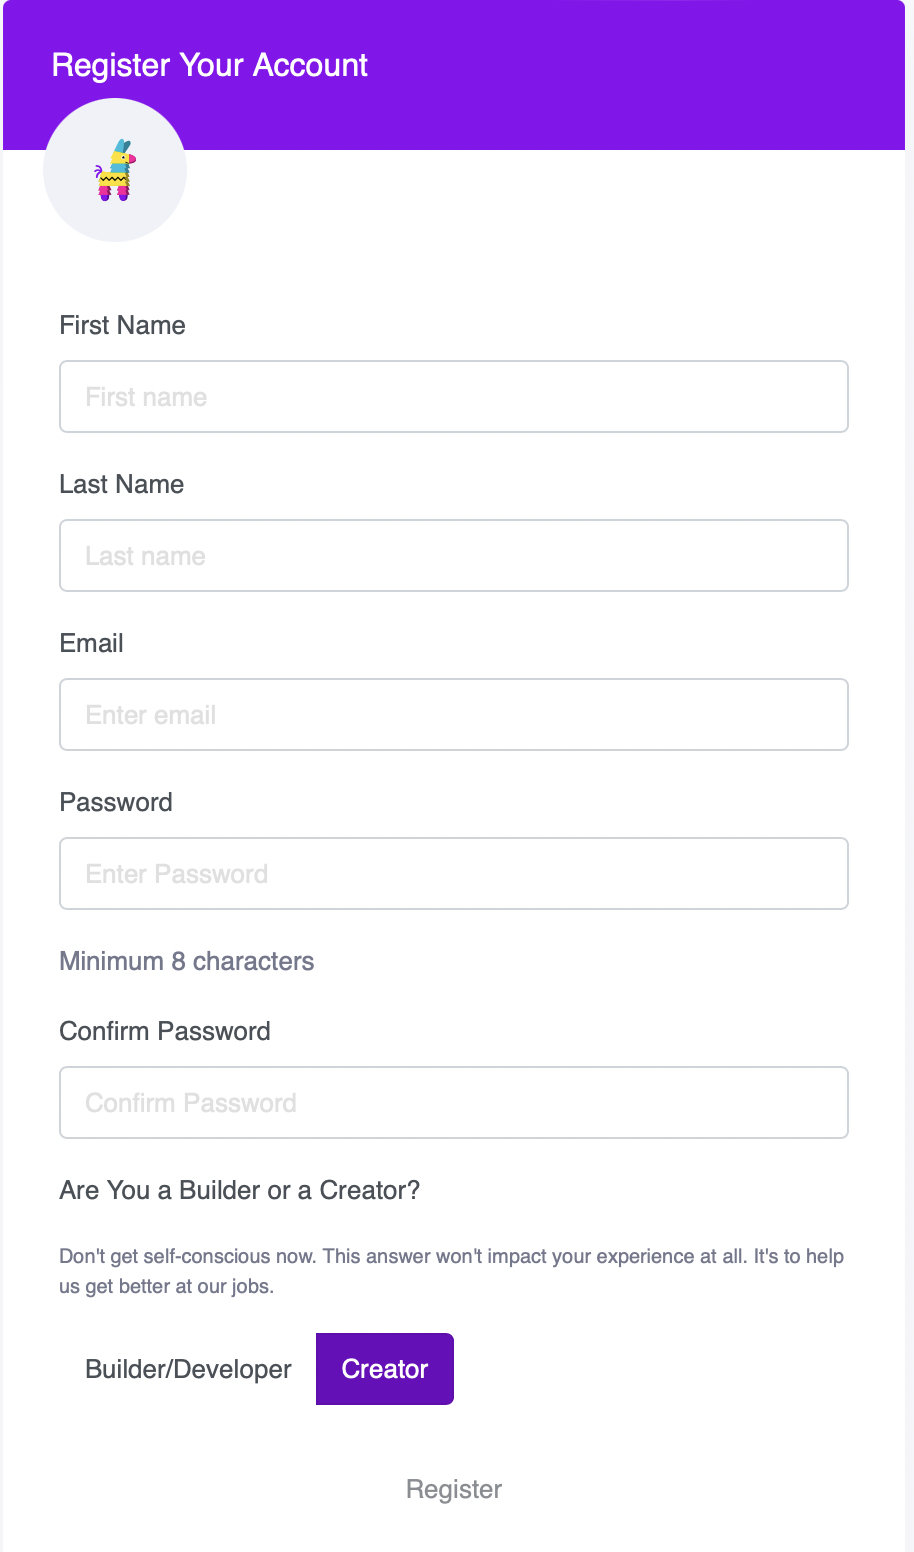Select the Enter Password input box

[454, 874]
